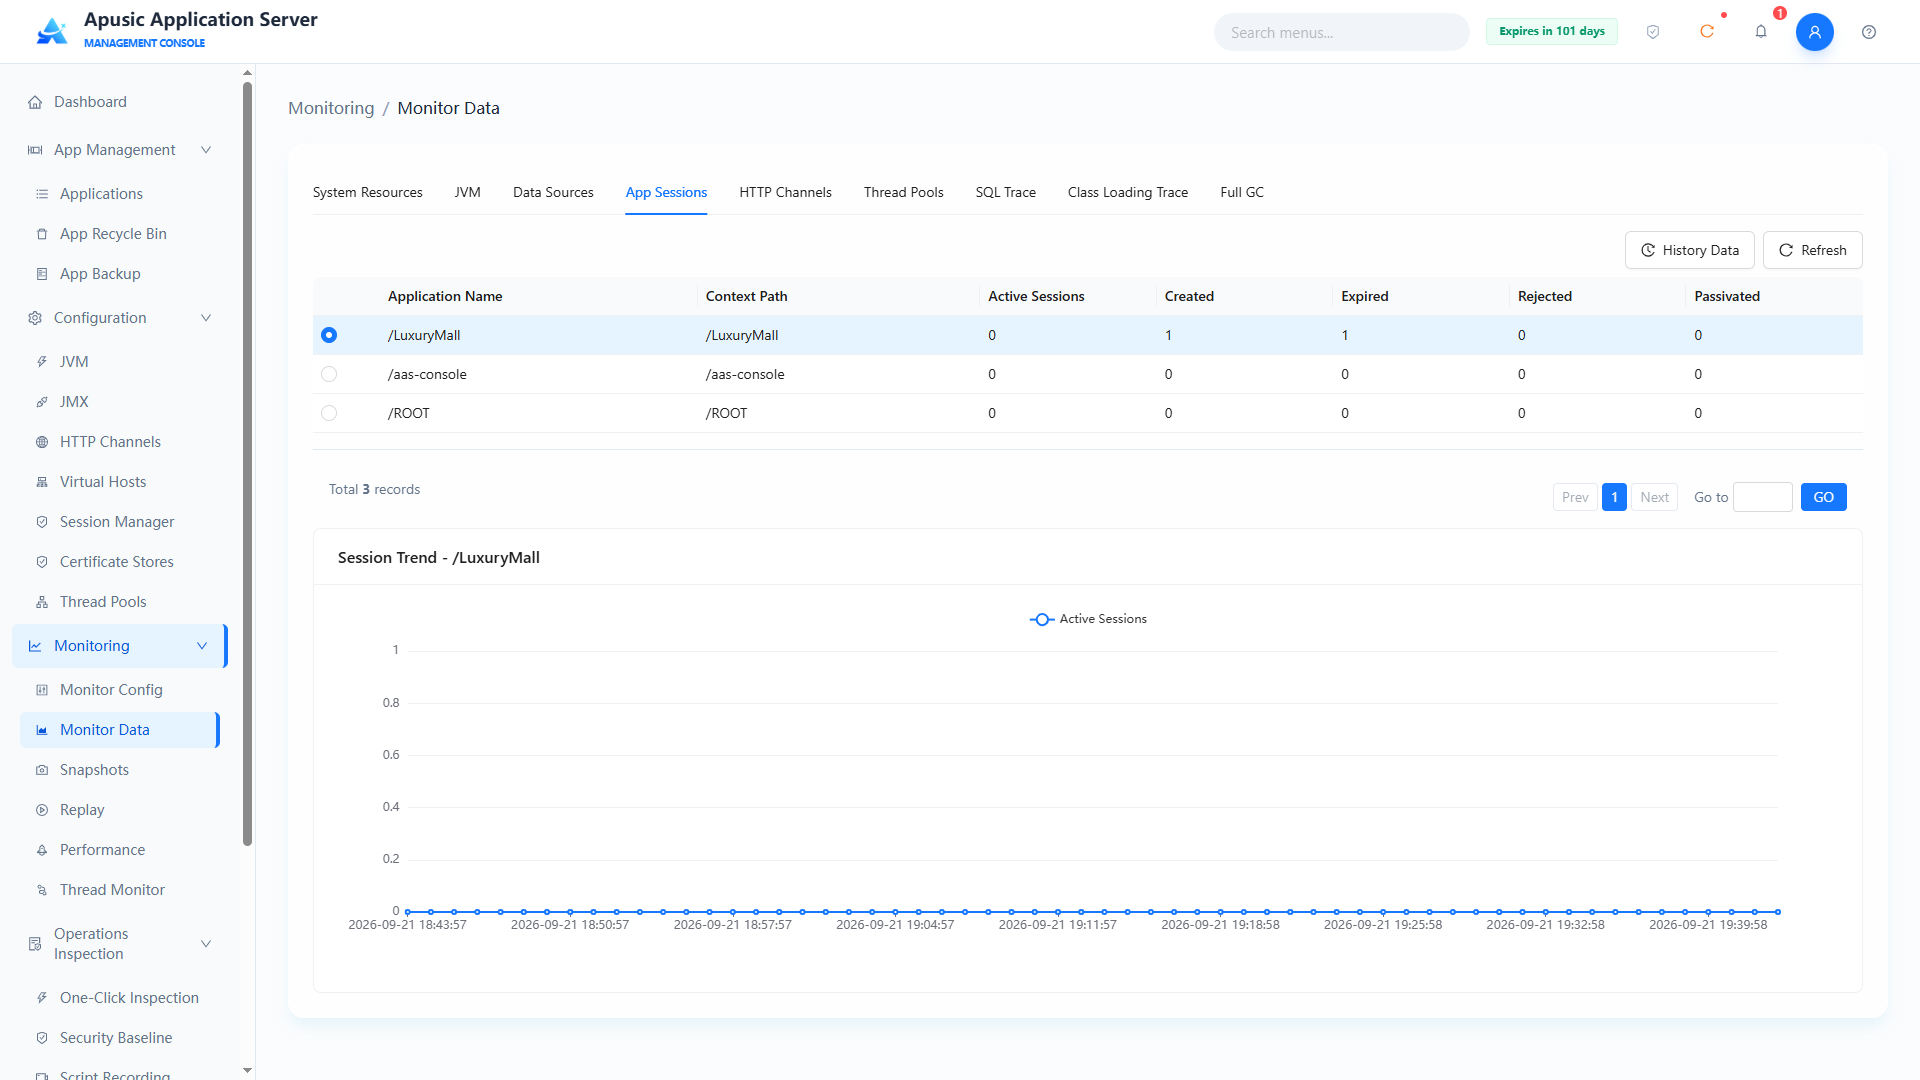The height and width of the screenshot is (1080, 1920).
Task: Click the Apusic logo icon
Action: pyautogui.click(x=52, y=31)
